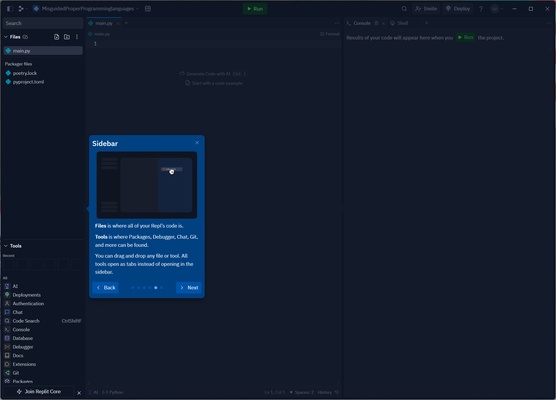Image resolution: width=556 pixels, height=400 pixels.
Task: Go Back in the Sidebar tour
Action: click(106, 288)
